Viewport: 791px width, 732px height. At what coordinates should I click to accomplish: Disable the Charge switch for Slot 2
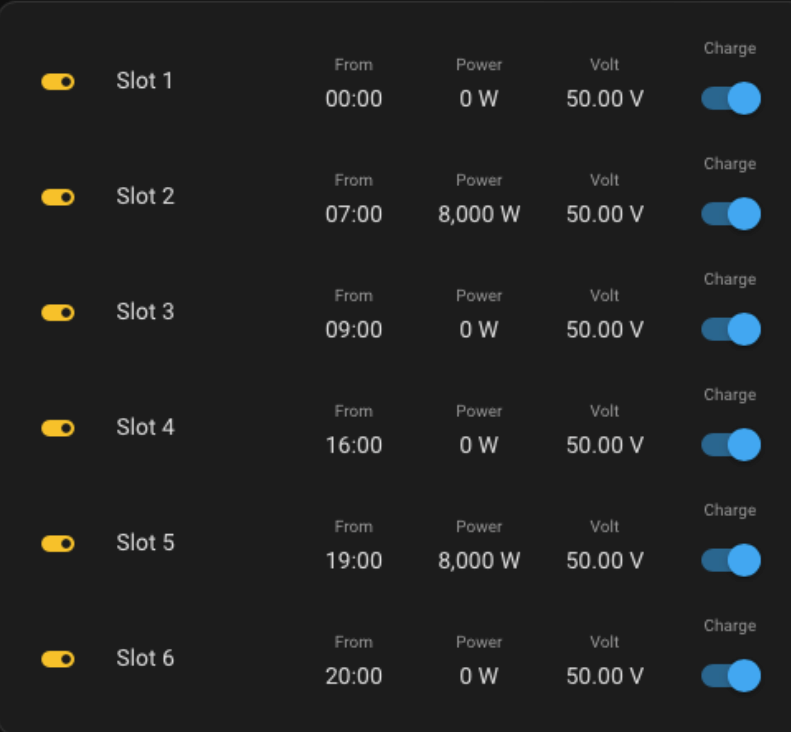731,214
